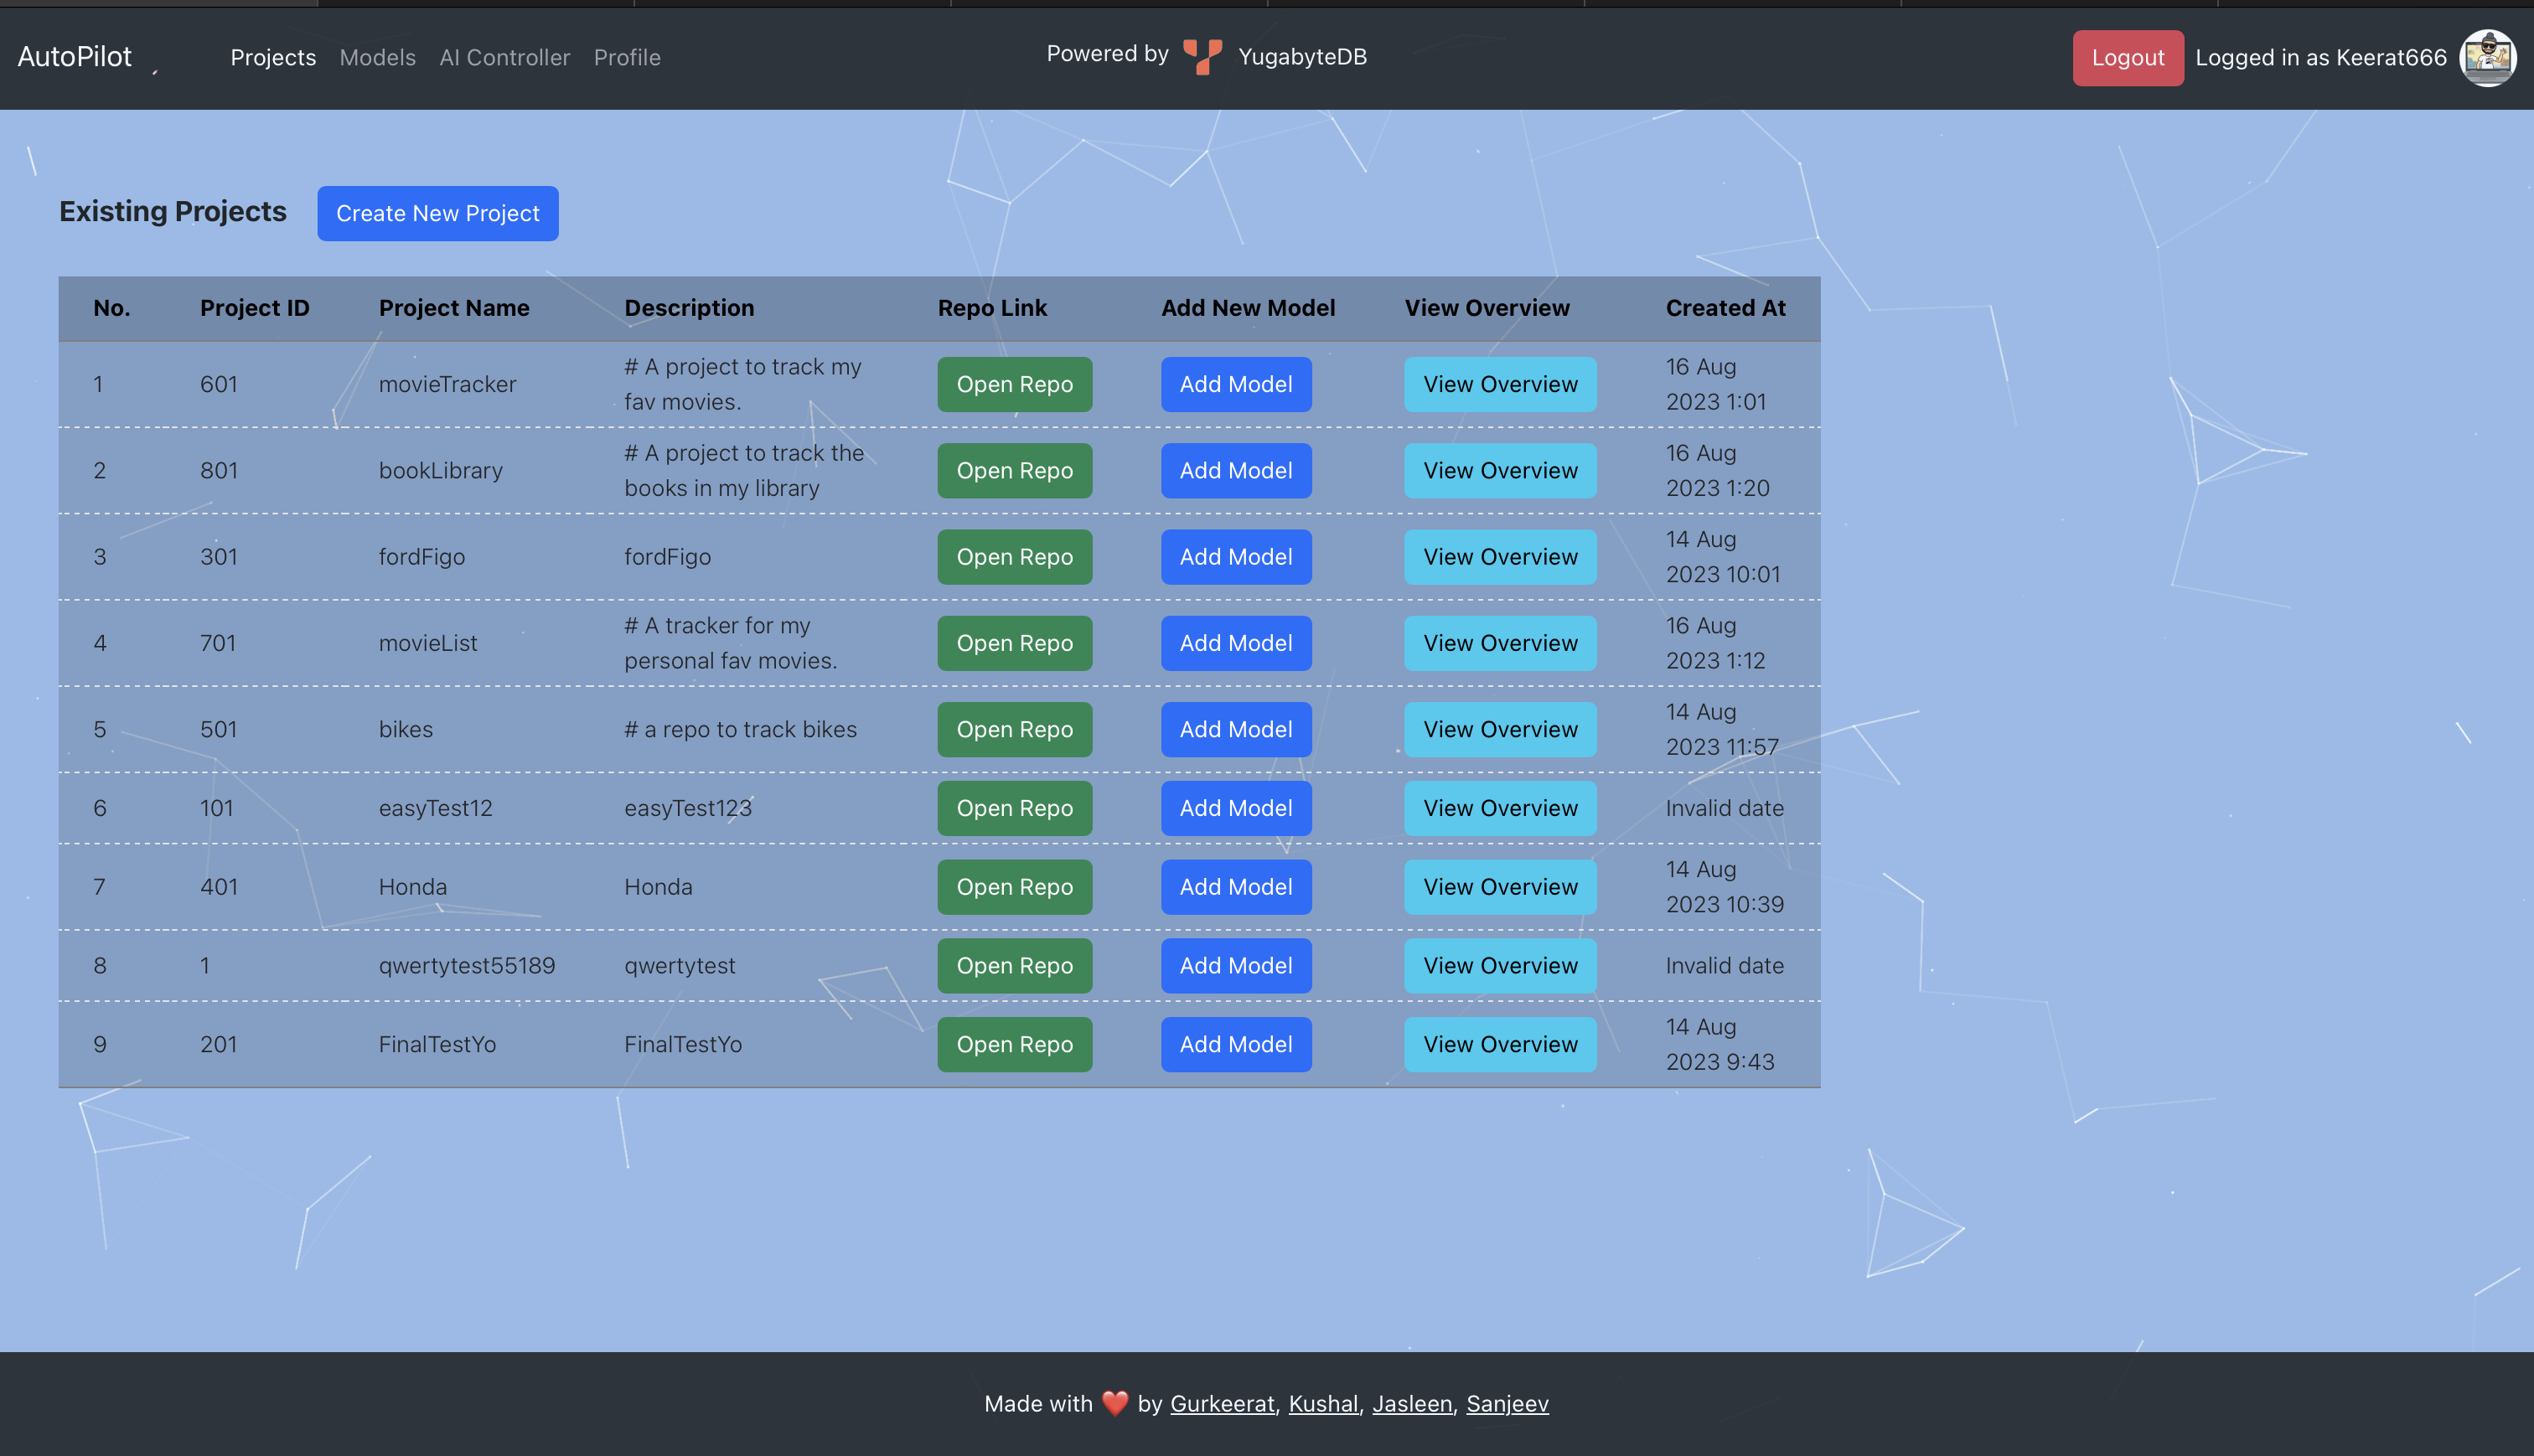Click Kushal's footer link
The height and width of the screenshot is (1456, 2534).
[1322, 1403]
